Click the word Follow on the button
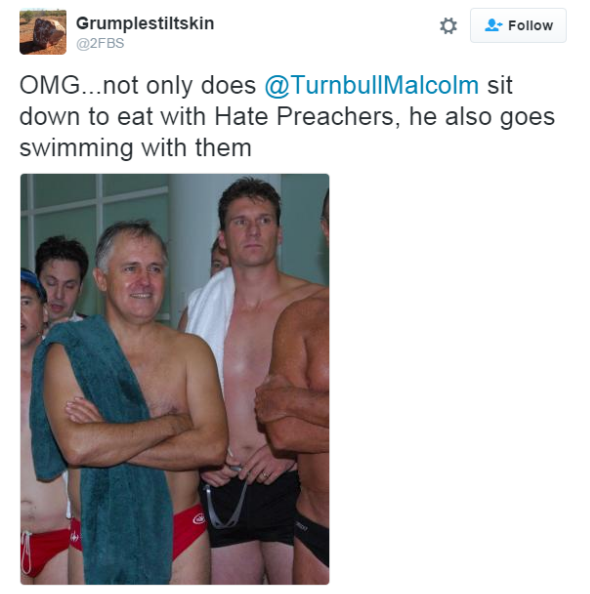 (x=531, y=26)
